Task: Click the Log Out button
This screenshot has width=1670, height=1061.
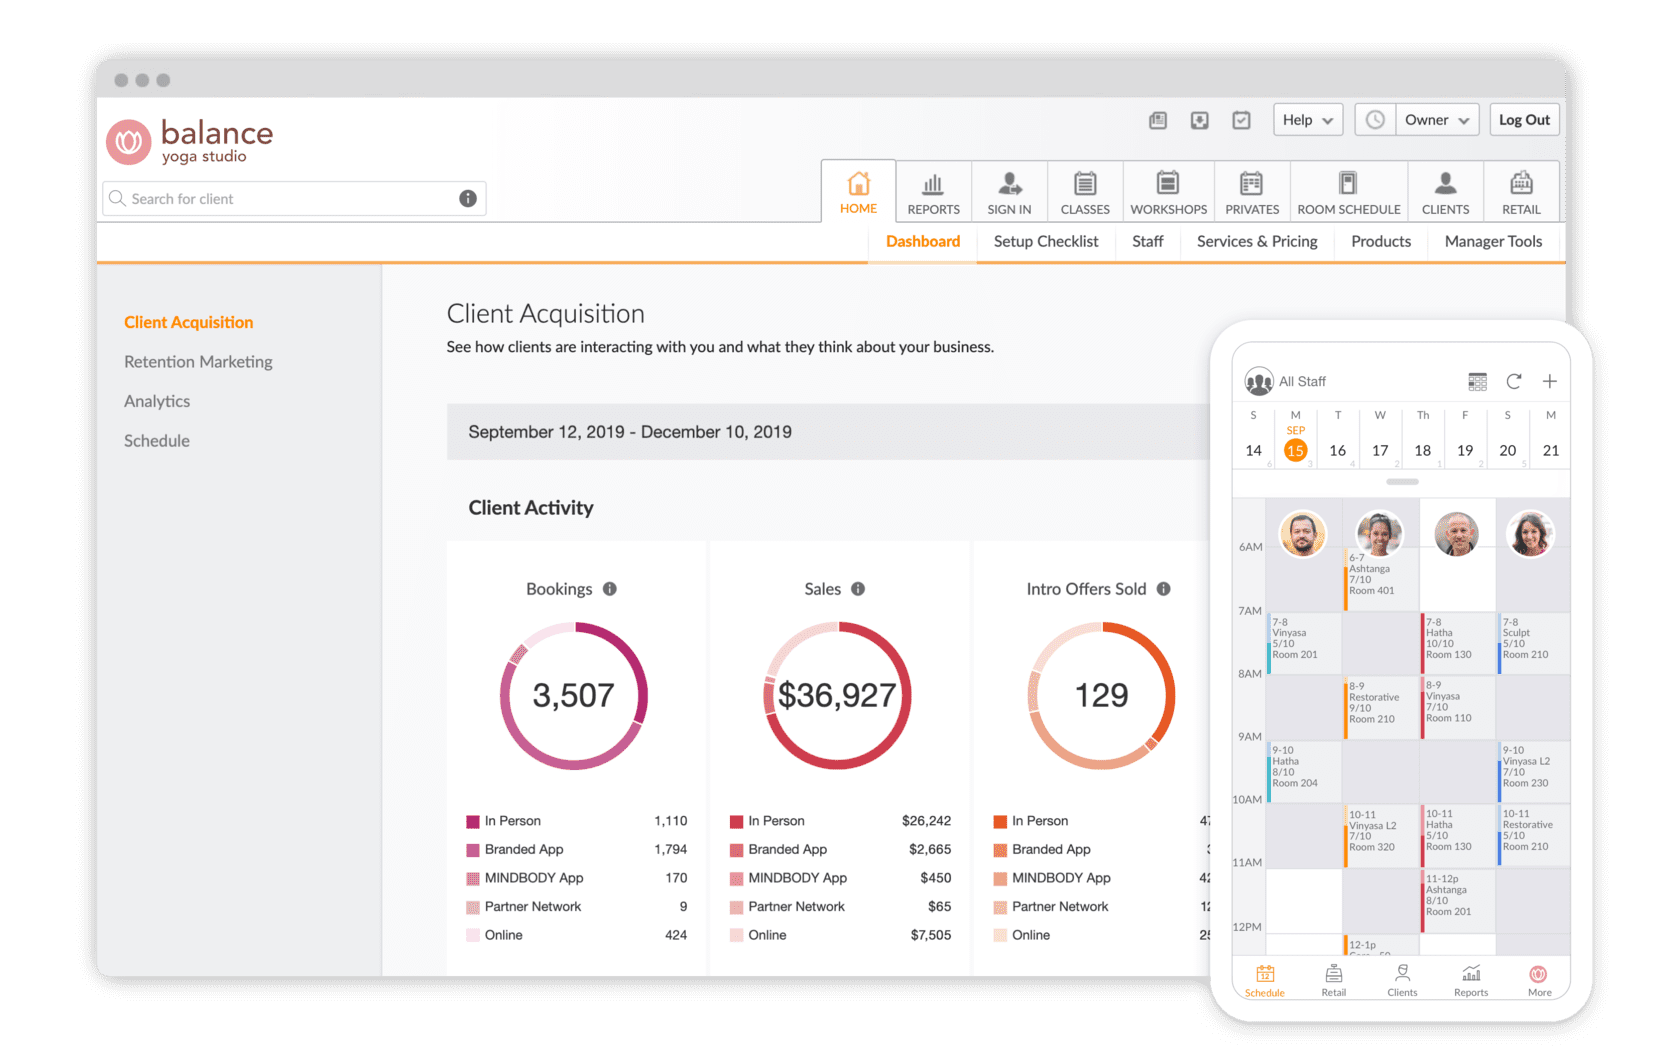Action: 1523,120
